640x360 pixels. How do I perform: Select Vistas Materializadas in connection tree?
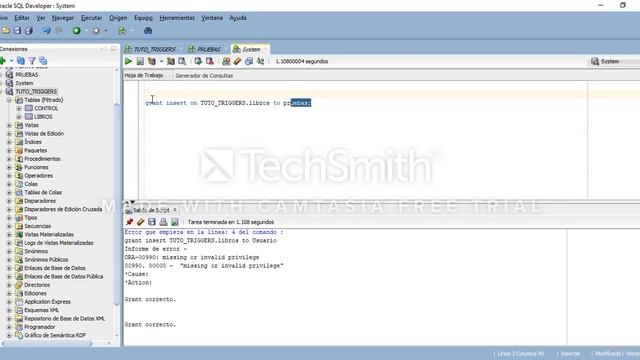point(49,234)
